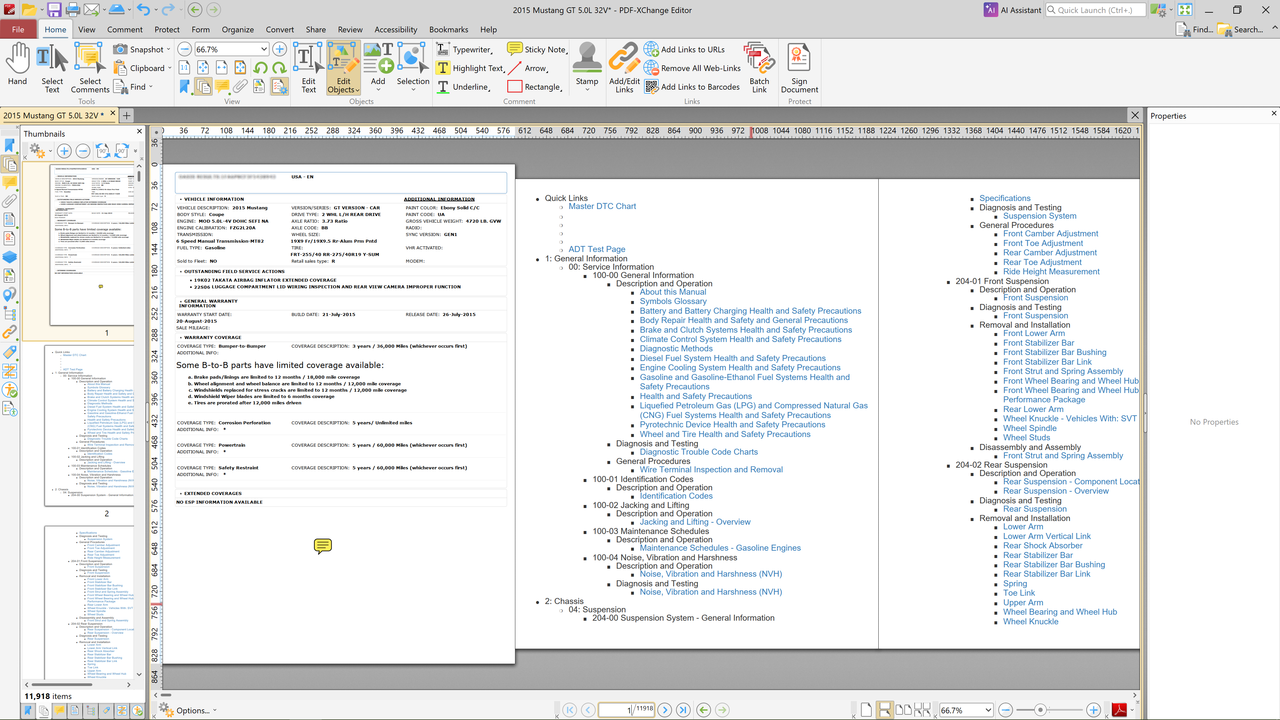Open the Front Camber Adjustment link

click(x=1050, y=234)
